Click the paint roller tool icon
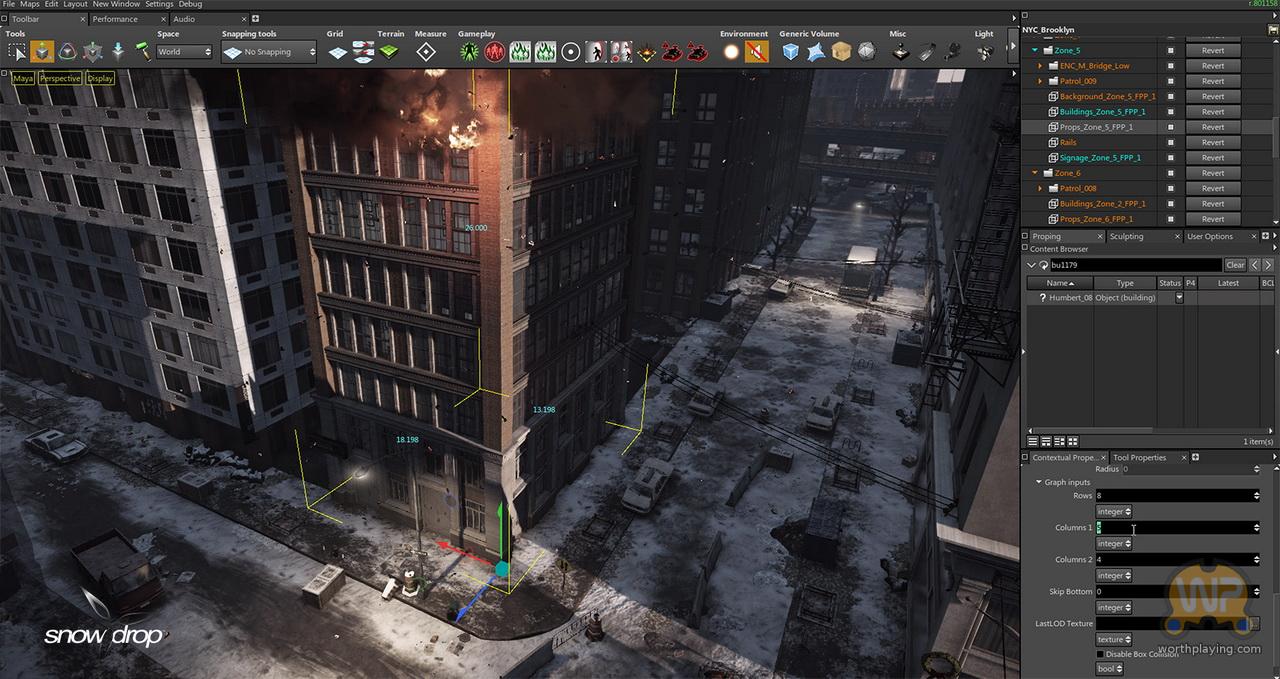 tap(143, 52)
